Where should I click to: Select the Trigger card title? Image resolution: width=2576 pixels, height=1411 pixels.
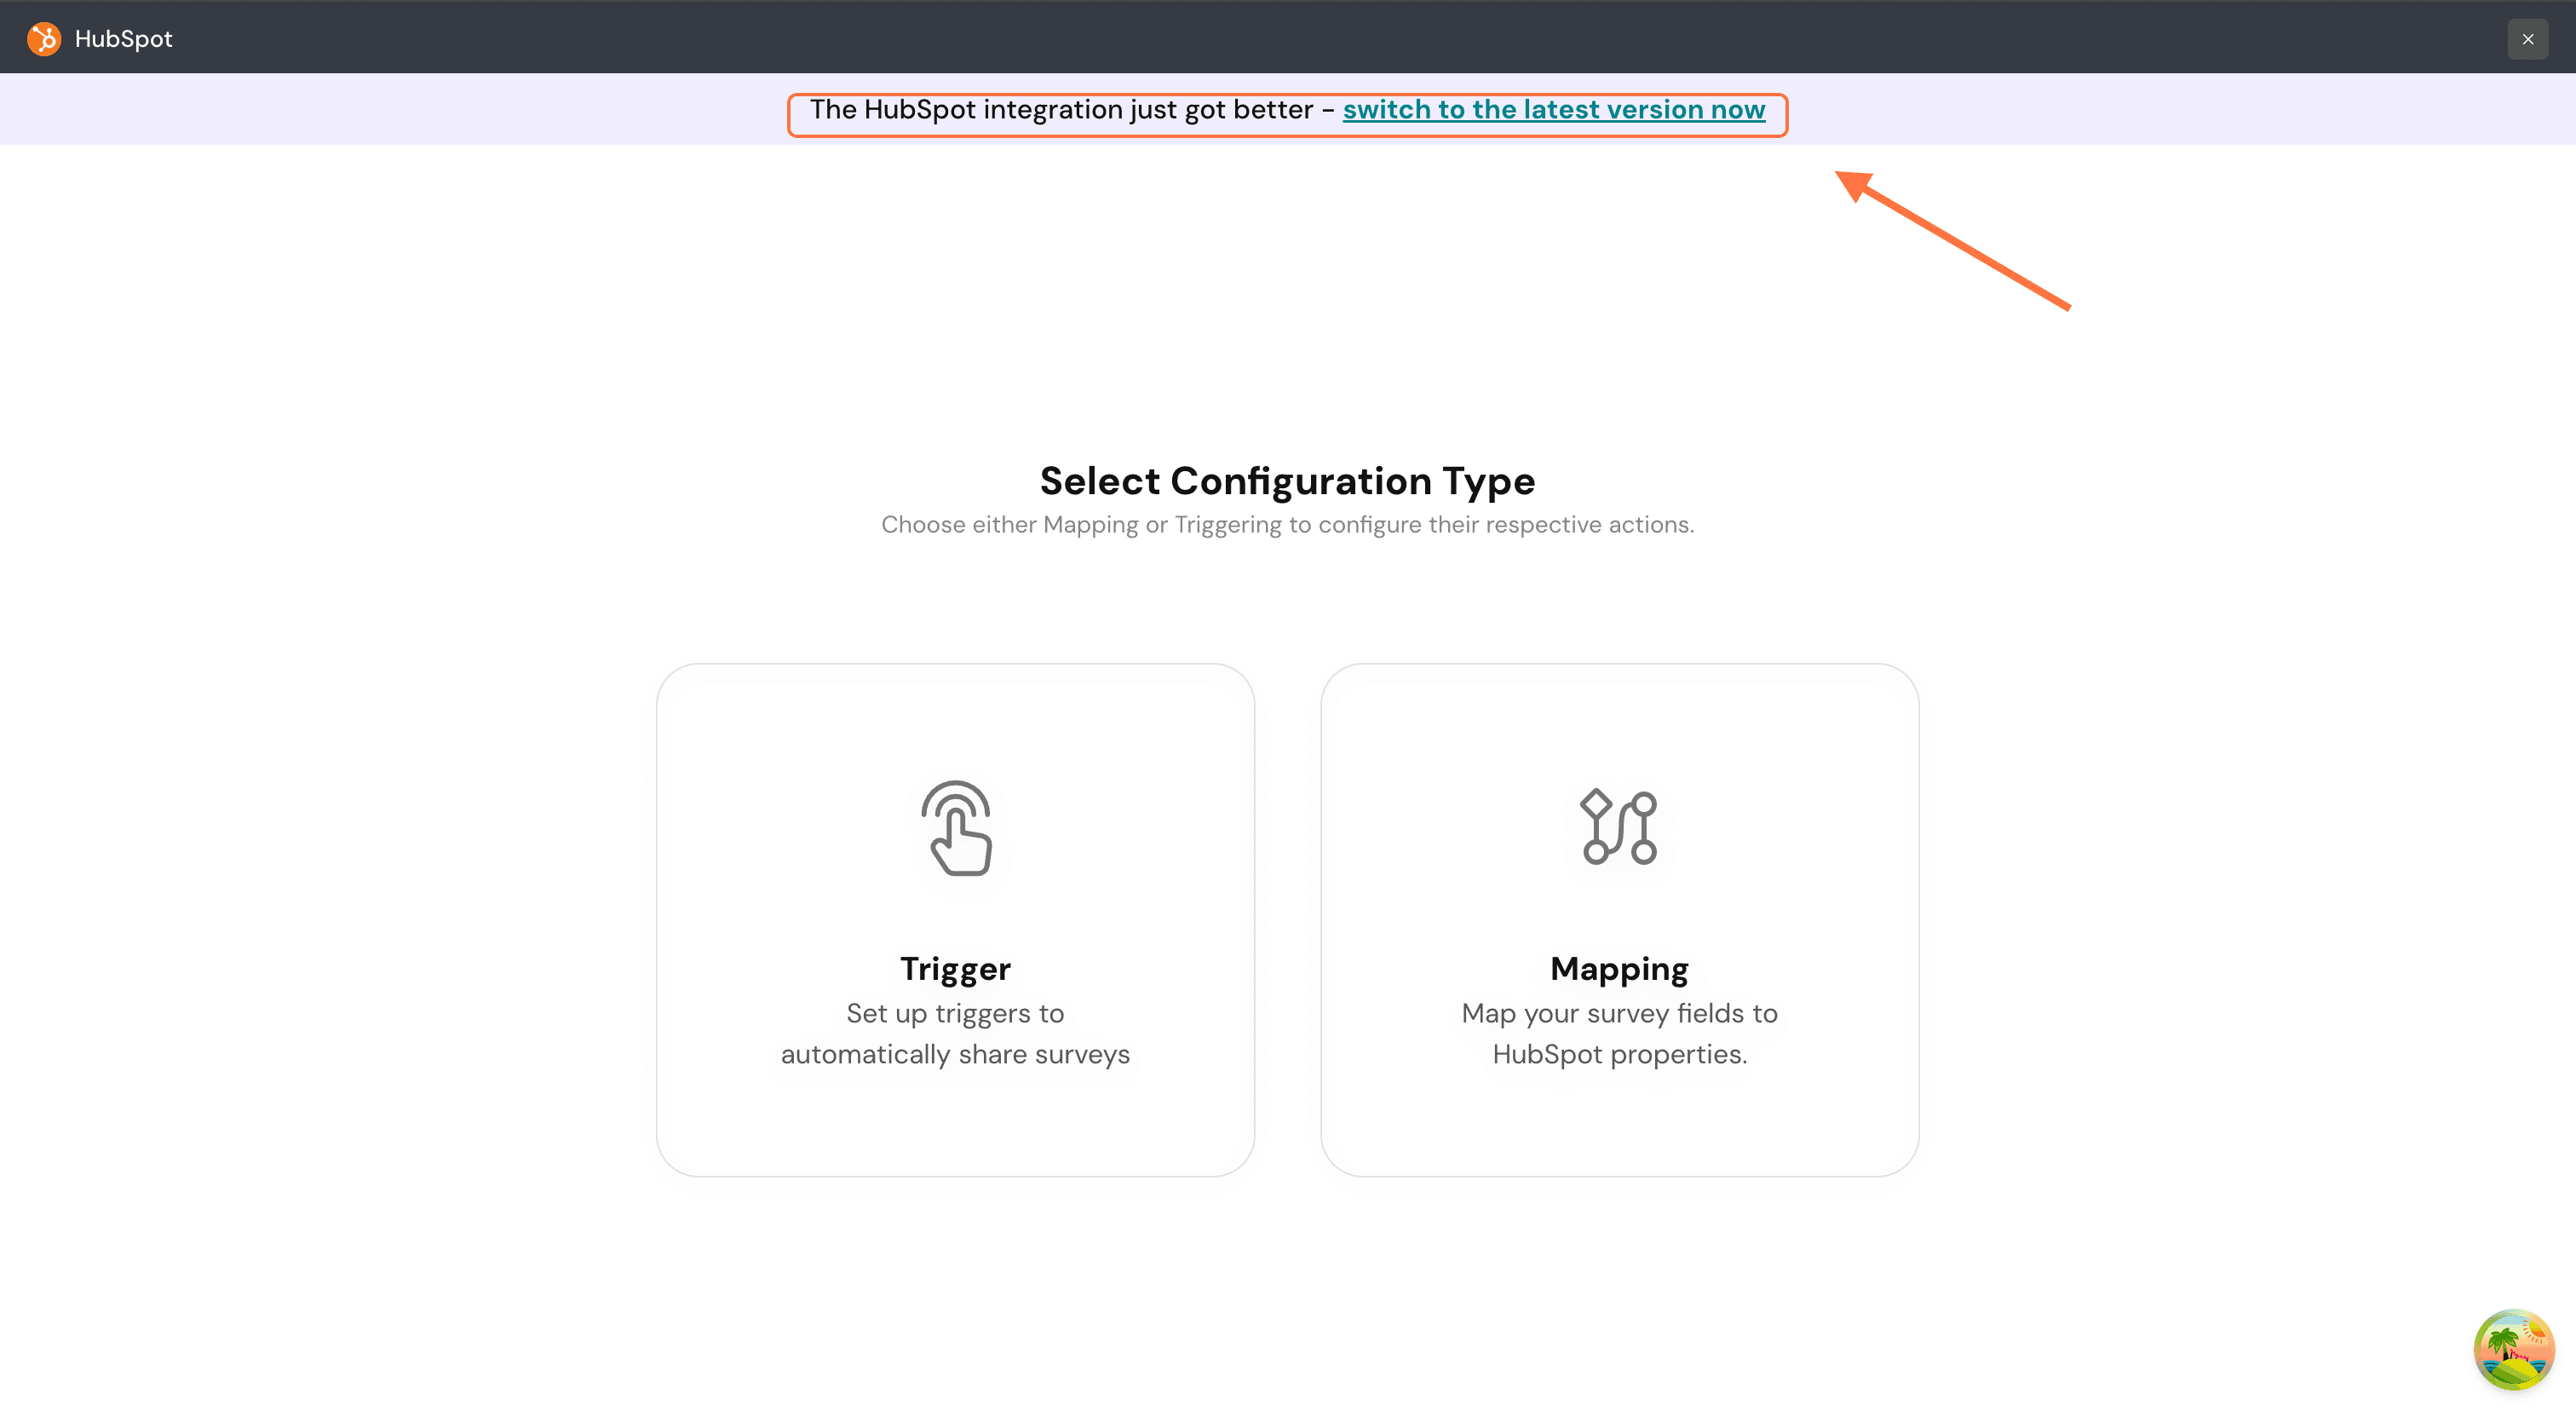(955, 968)
